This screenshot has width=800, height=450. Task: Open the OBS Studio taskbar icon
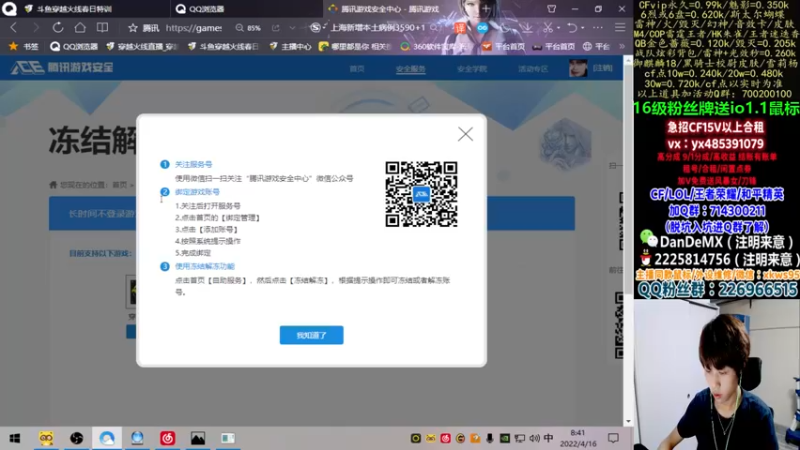(77, 438)
